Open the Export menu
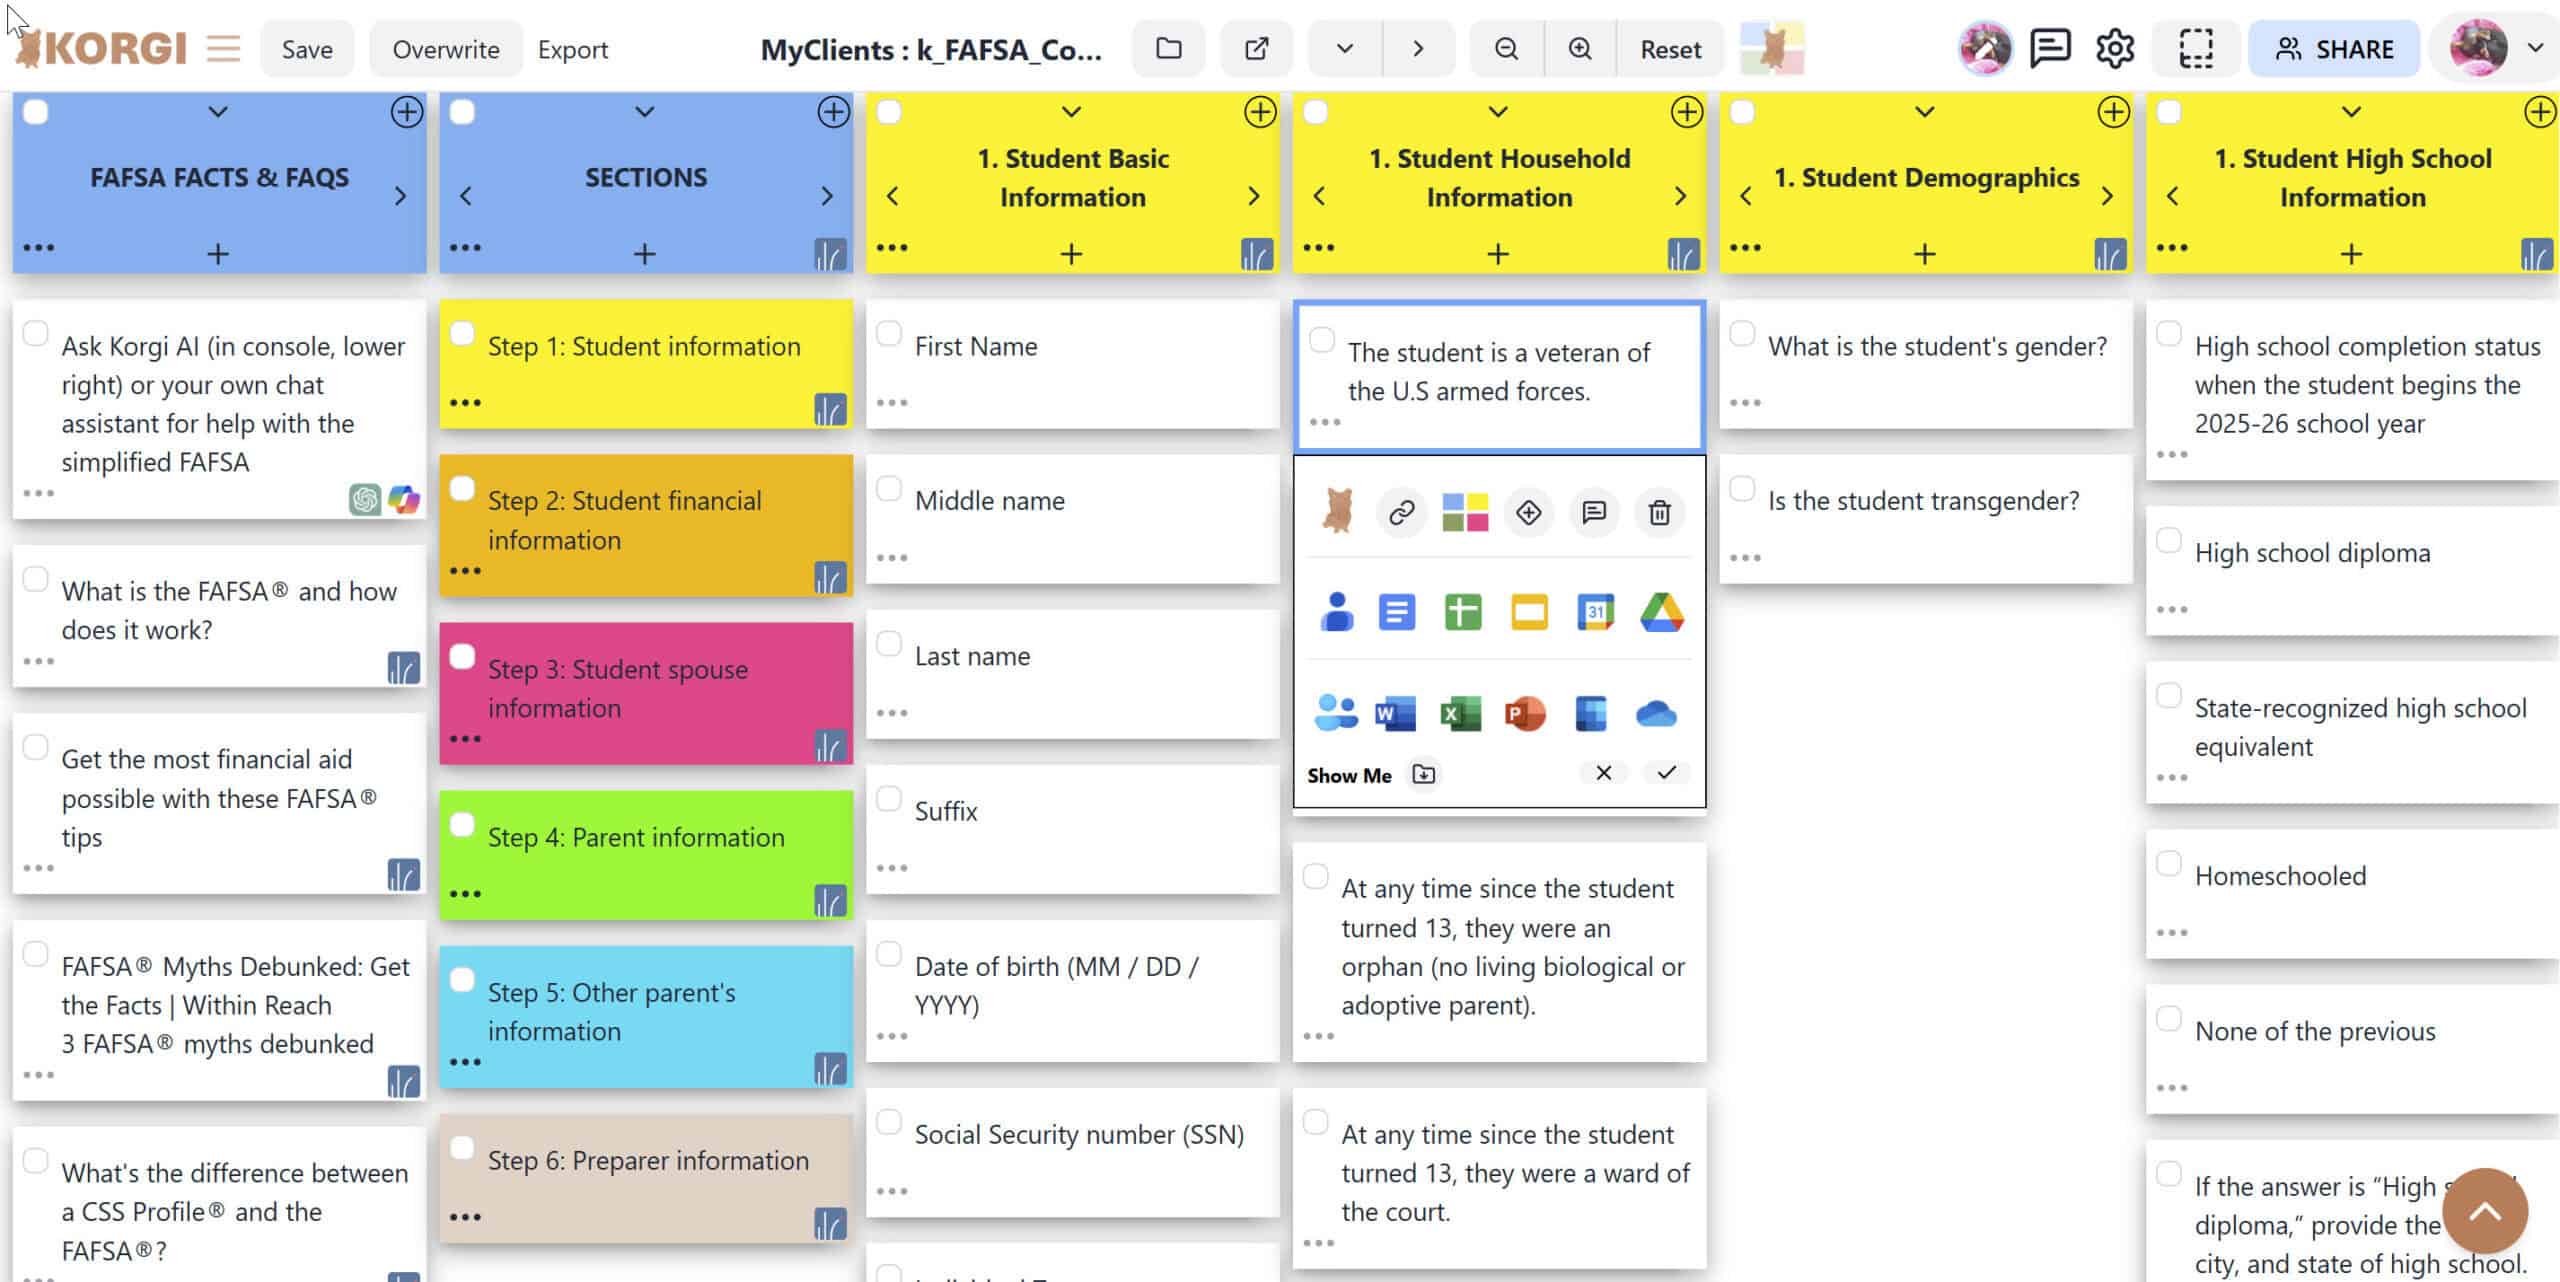 (x=572, y=49)
